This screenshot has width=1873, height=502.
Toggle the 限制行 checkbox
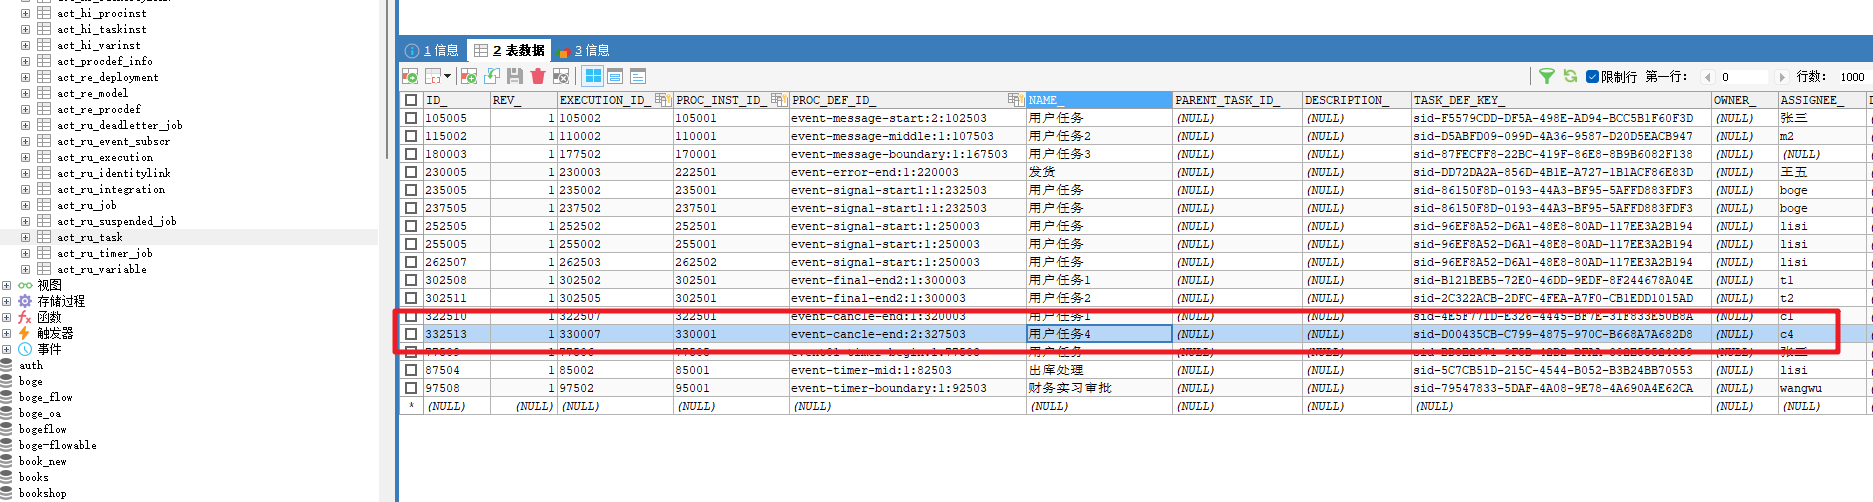pos(1592,76)
